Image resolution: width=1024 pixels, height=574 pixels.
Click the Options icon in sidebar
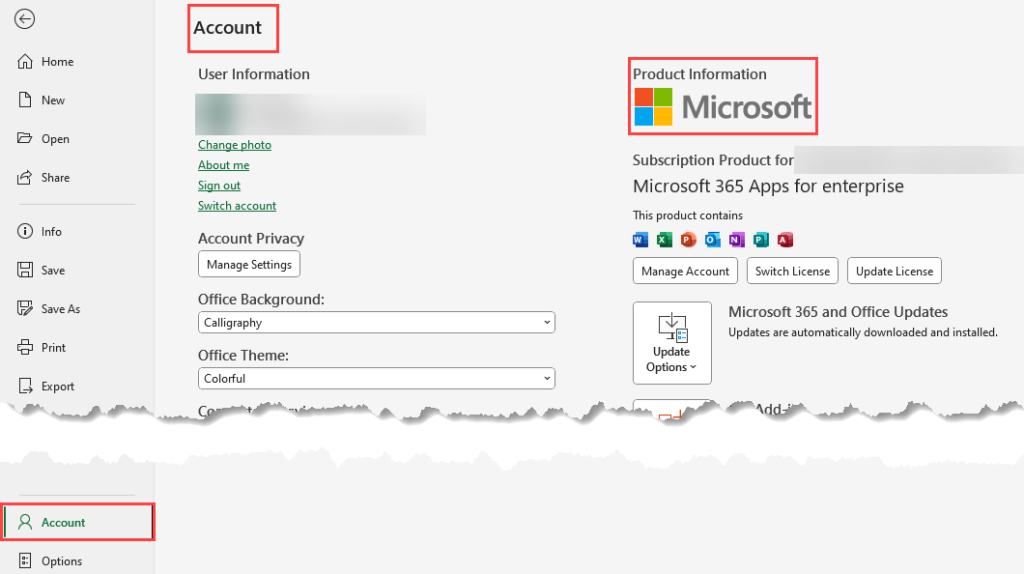tap(25, 561)
